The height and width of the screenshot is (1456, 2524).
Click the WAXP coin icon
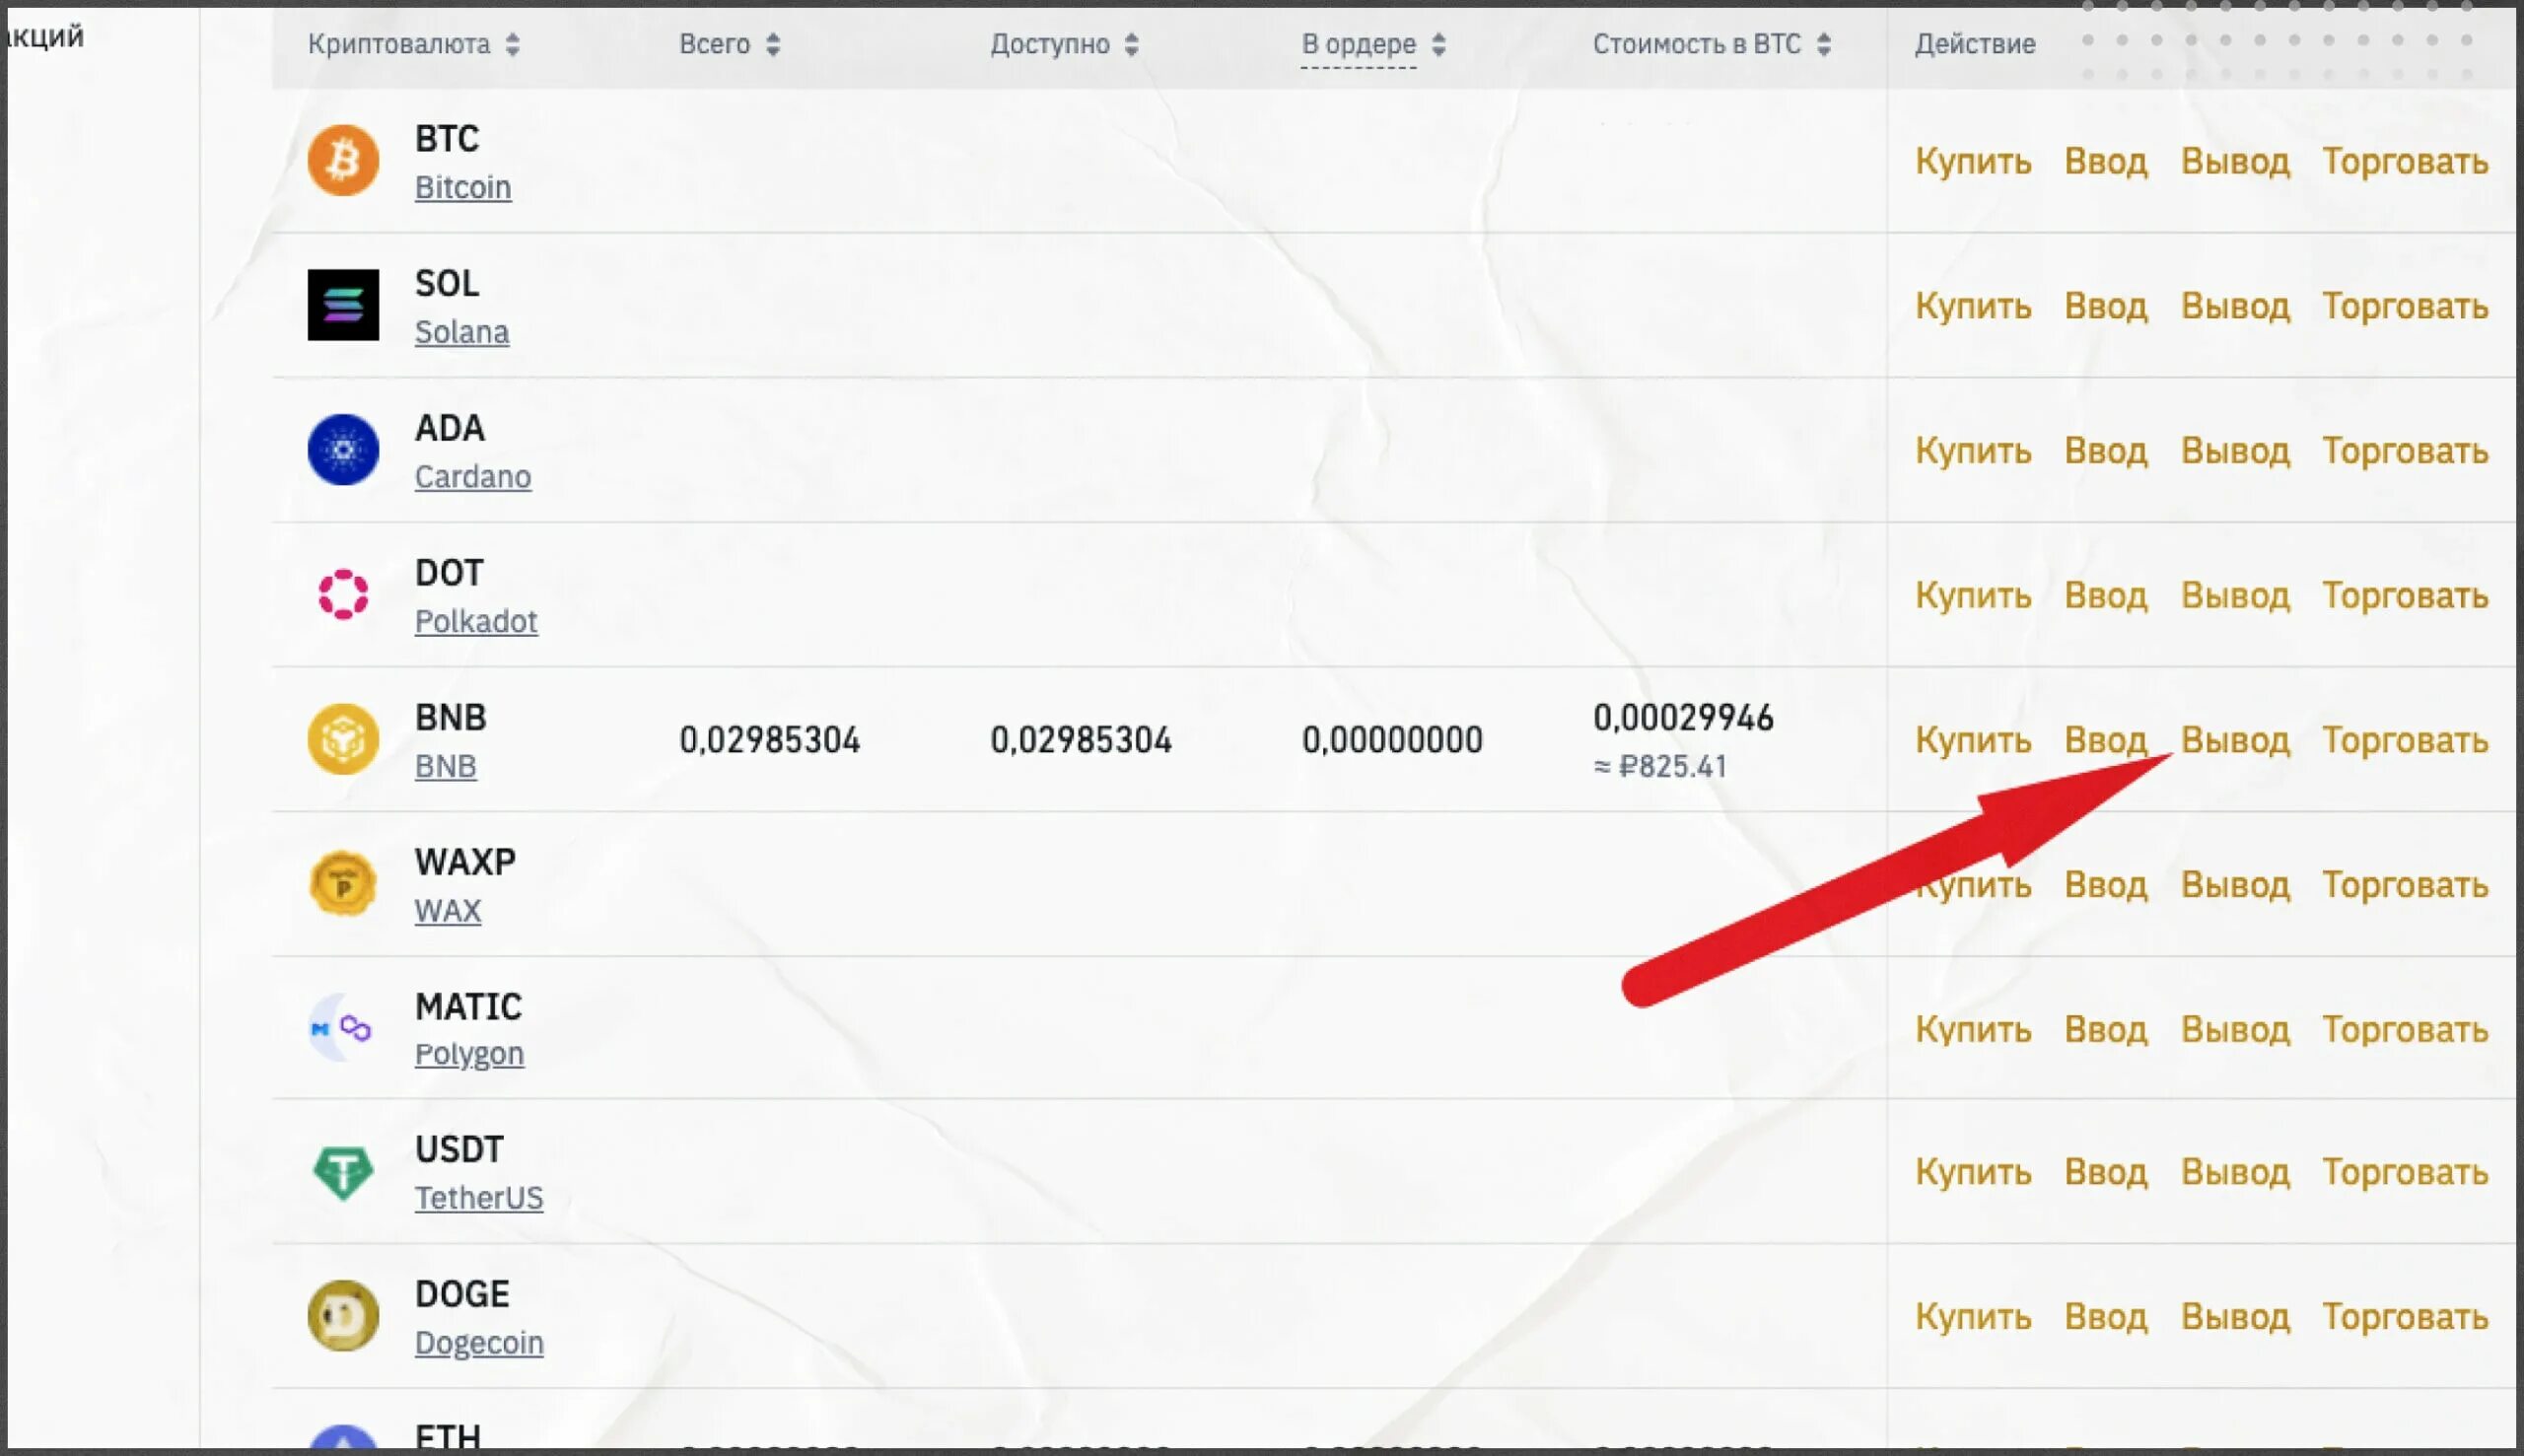click(x=343, y=884)
